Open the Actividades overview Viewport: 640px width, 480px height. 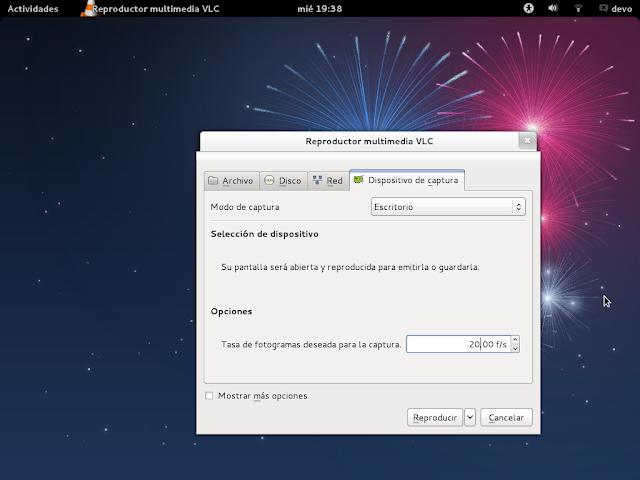[x=33, y=9]
